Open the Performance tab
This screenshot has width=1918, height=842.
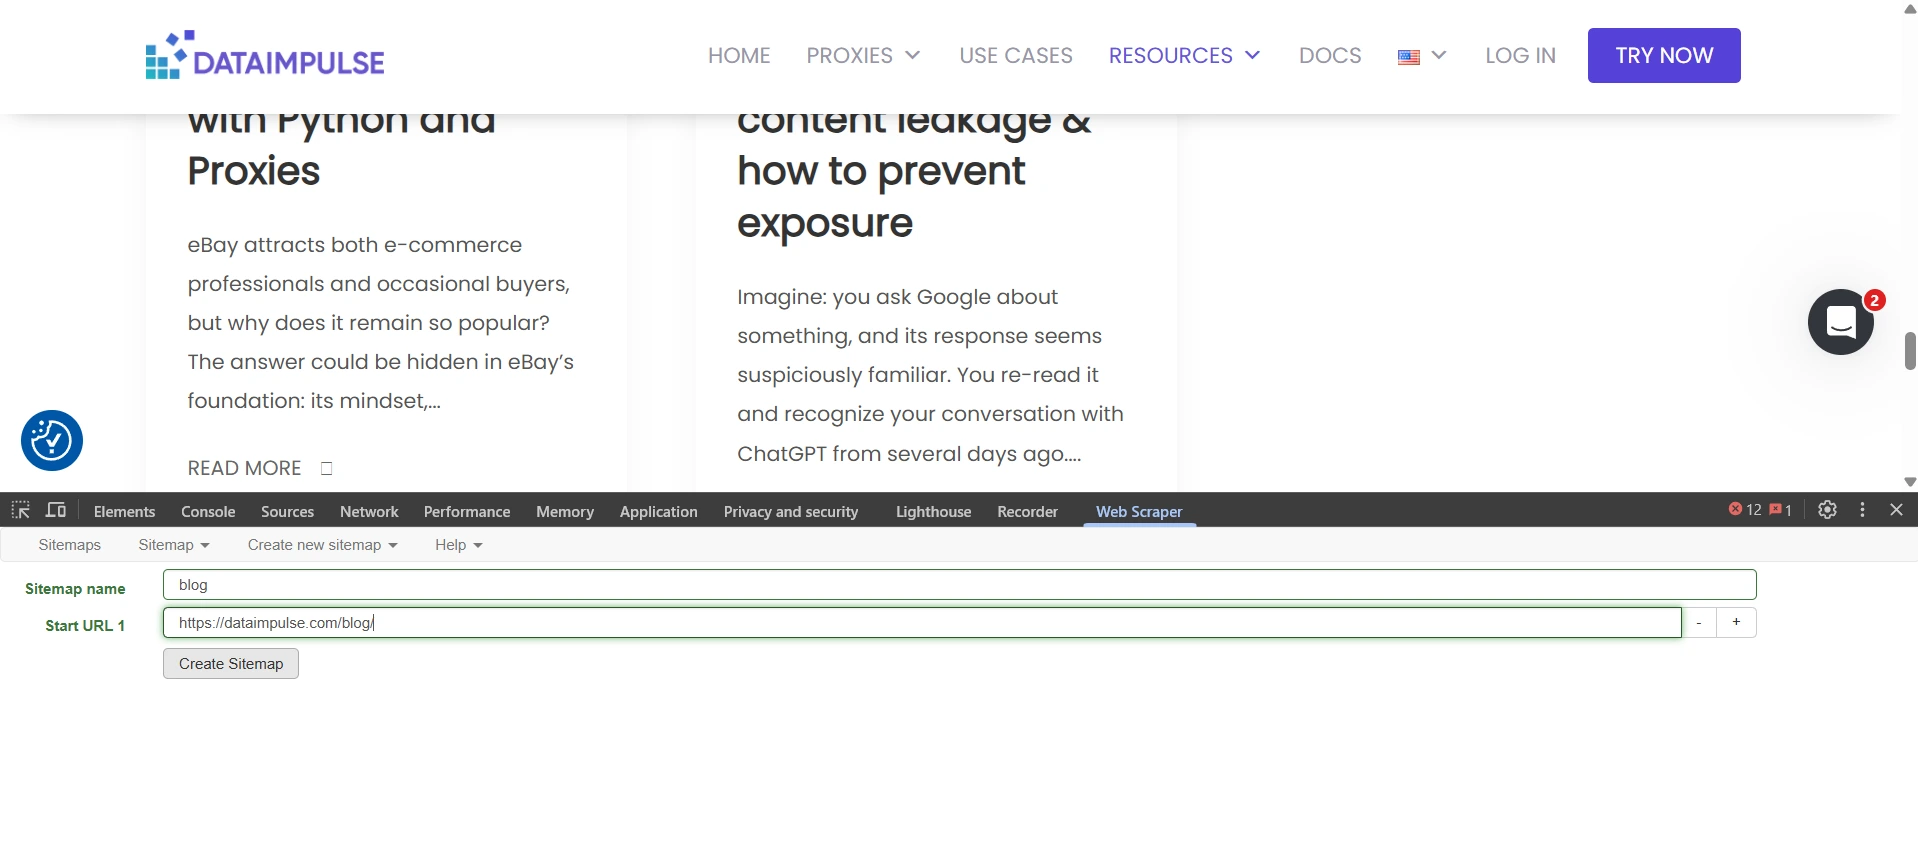tap(467, 511)
